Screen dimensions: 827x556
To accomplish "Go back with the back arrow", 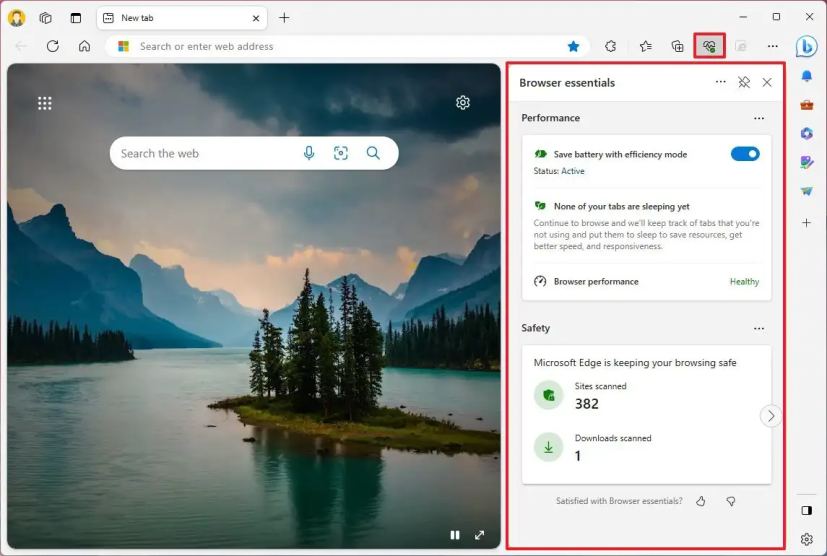I will tap(21, 46).
